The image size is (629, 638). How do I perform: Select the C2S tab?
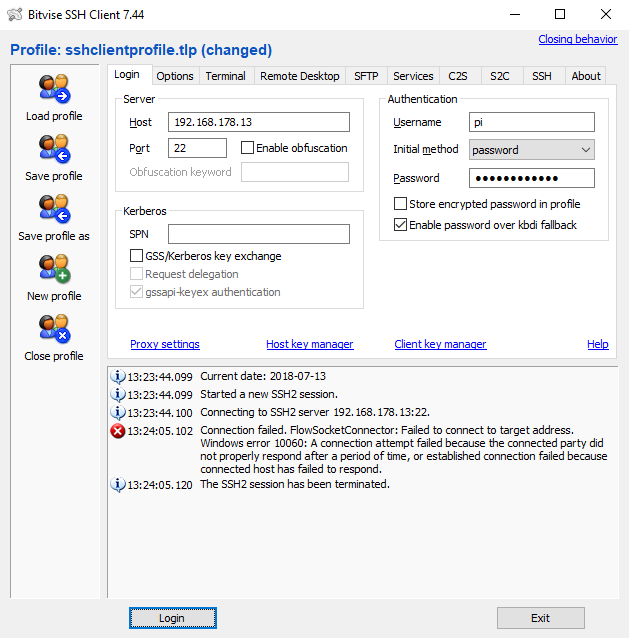tap(458, 76)
